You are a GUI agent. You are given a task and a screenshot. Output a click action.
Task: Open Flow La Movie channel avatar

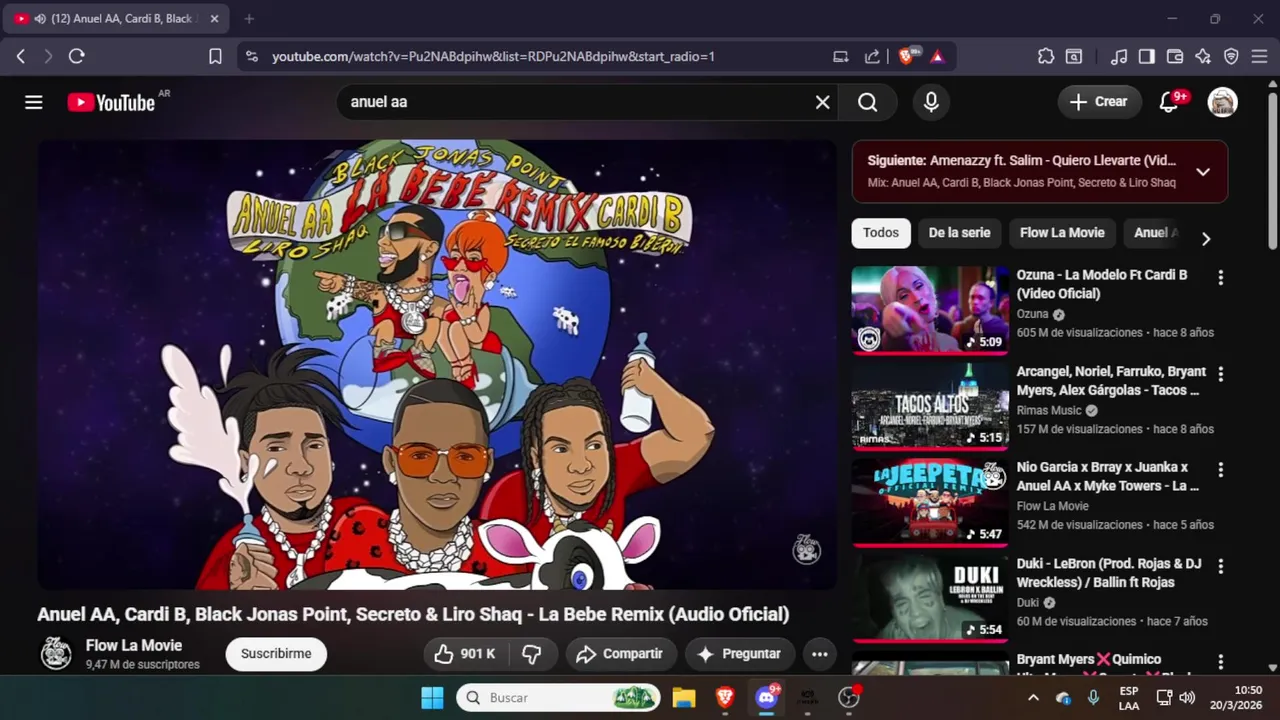pyautogui.click(x=56, y=654)
